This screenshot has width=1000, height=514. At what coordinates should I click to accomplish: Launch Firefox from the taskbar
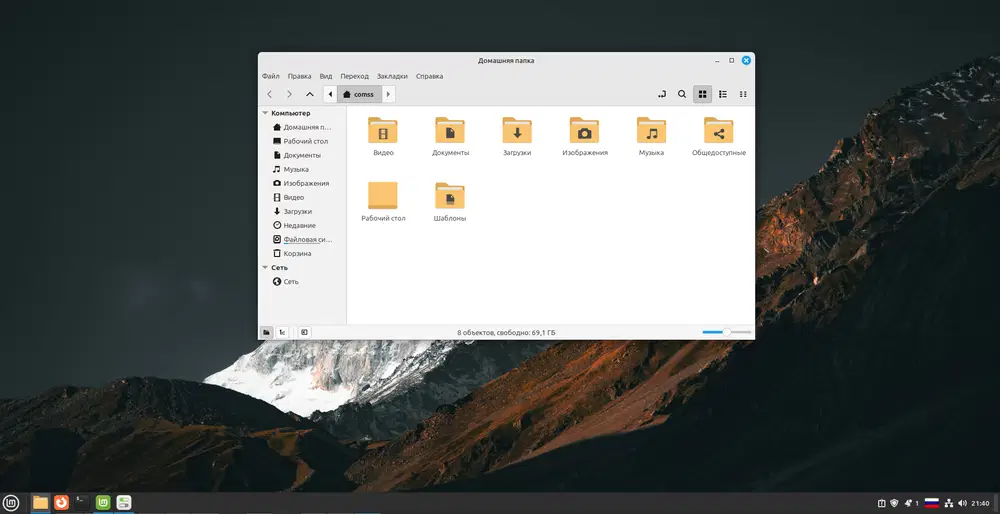point(61,503)
